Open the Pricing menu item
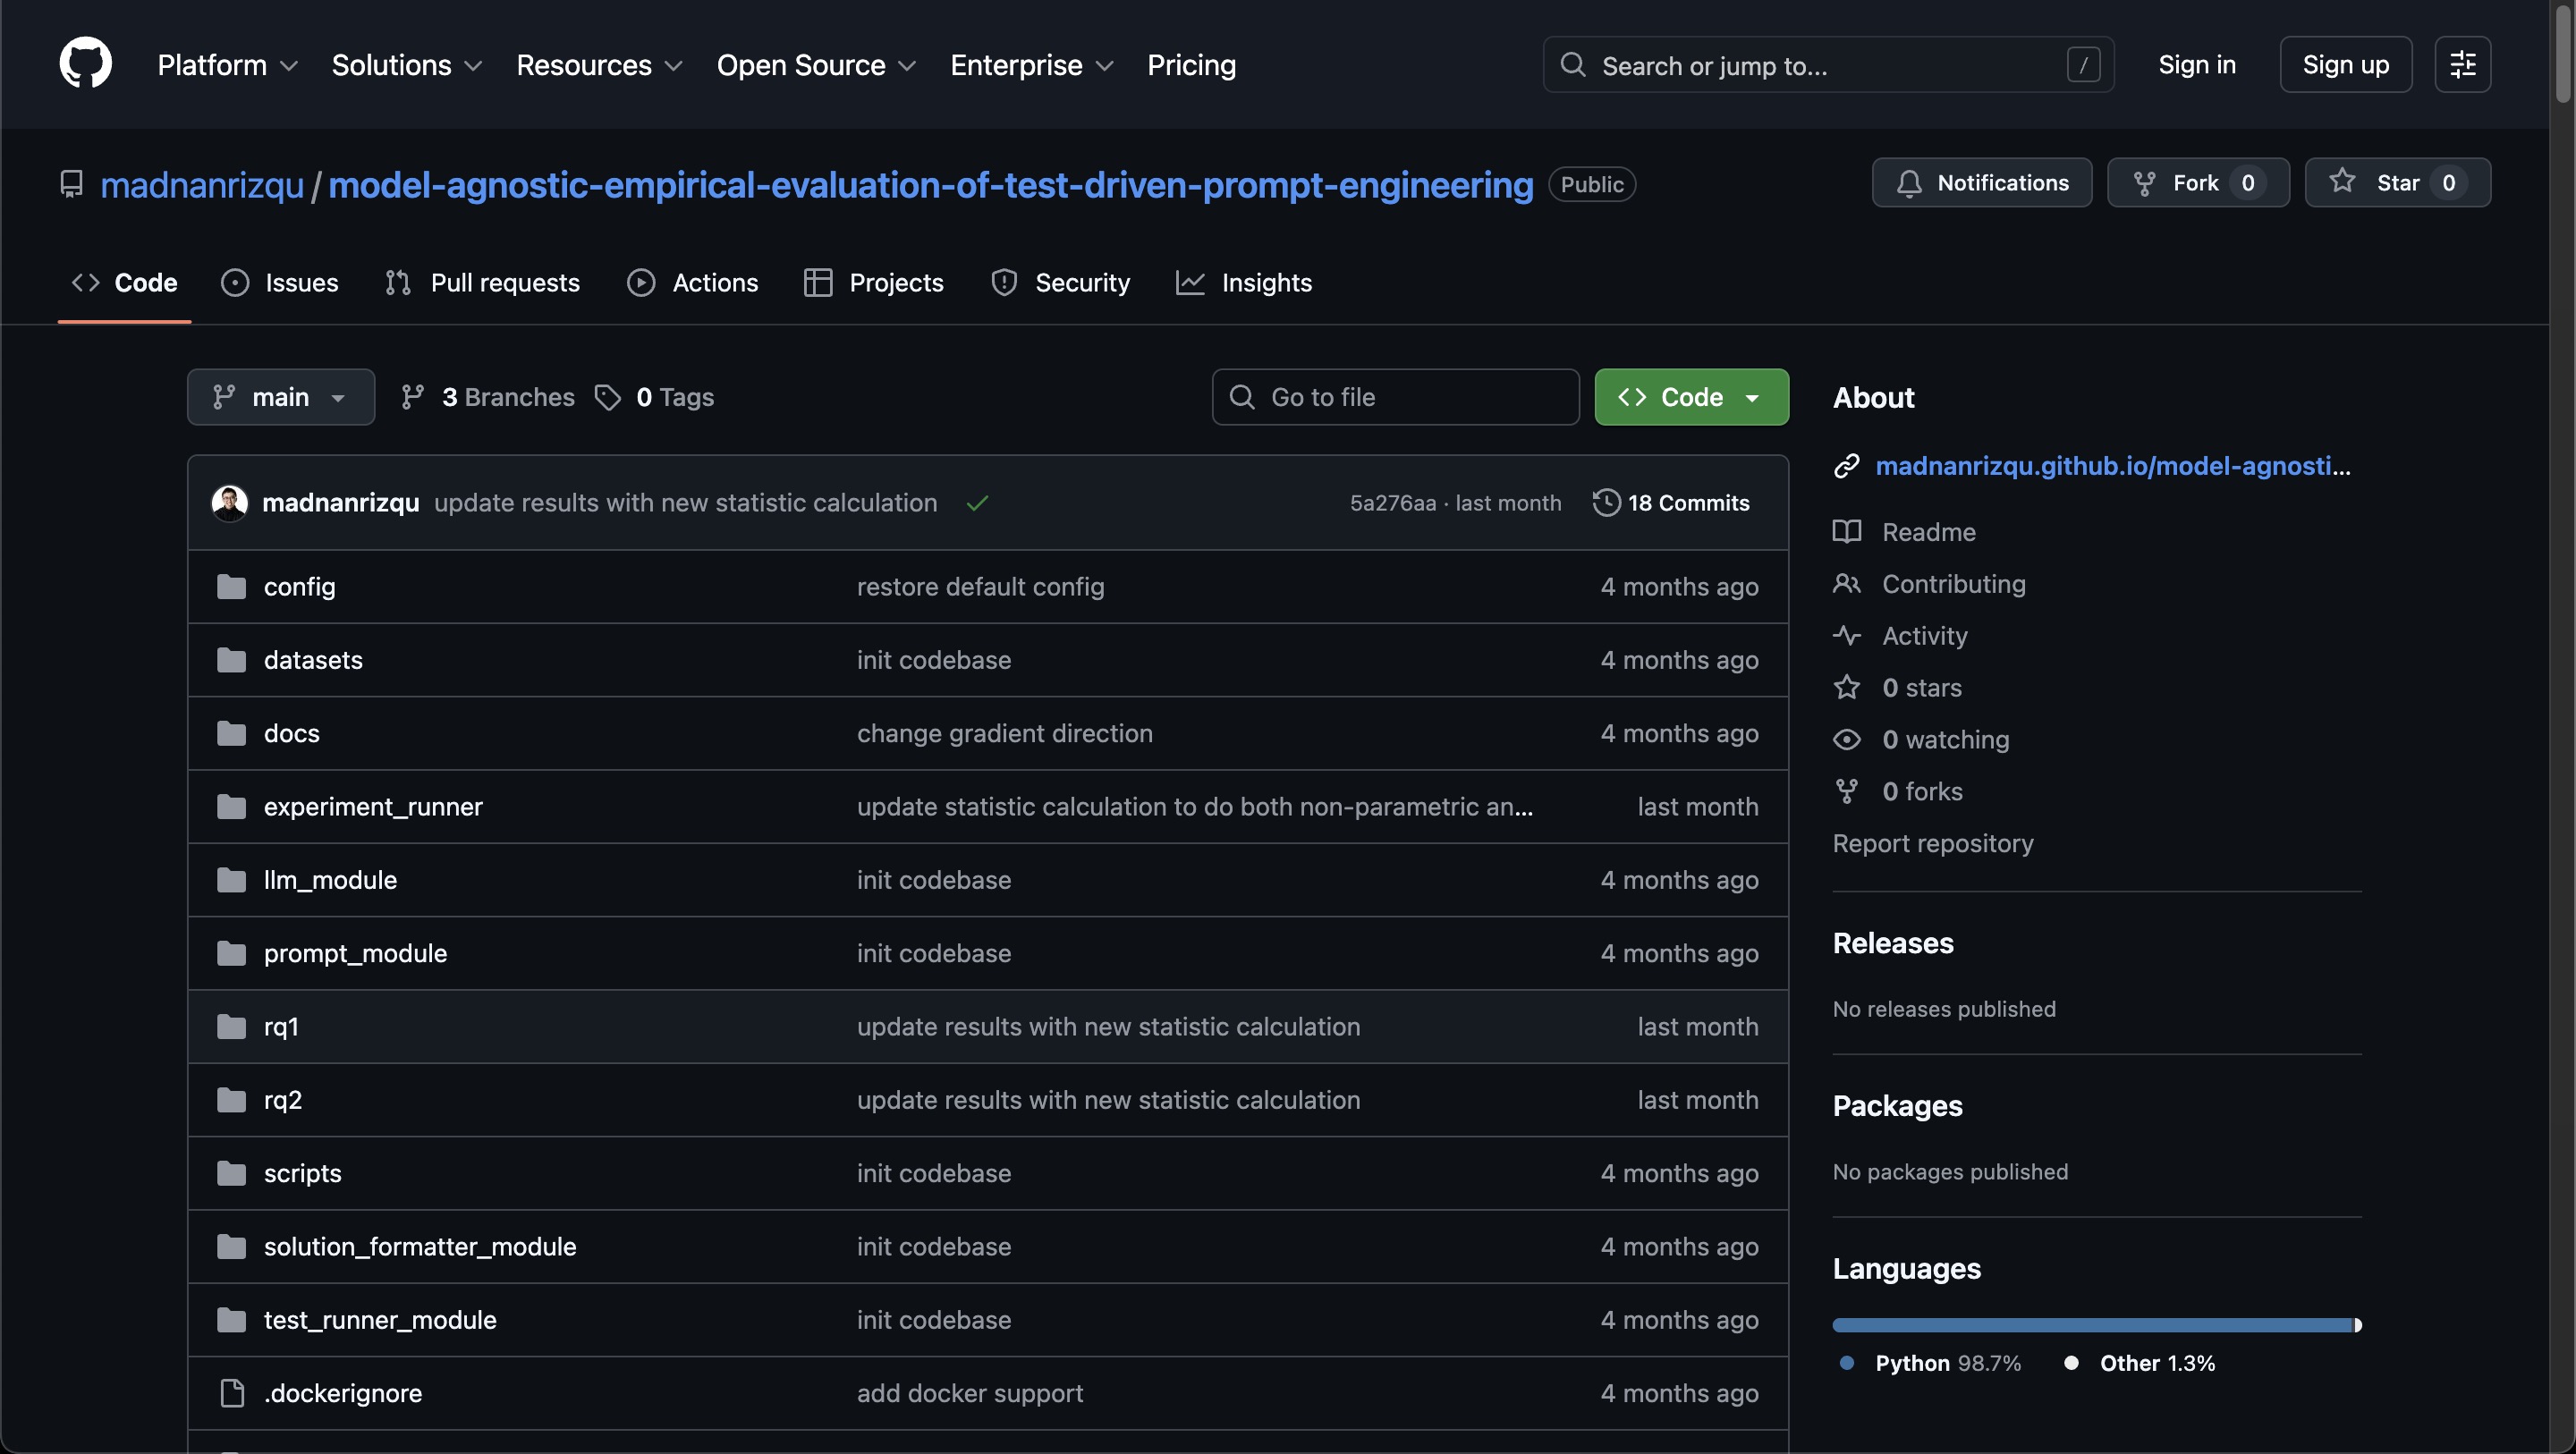This screenshot has width=2576, height=1454. (x=1191, y=65)
